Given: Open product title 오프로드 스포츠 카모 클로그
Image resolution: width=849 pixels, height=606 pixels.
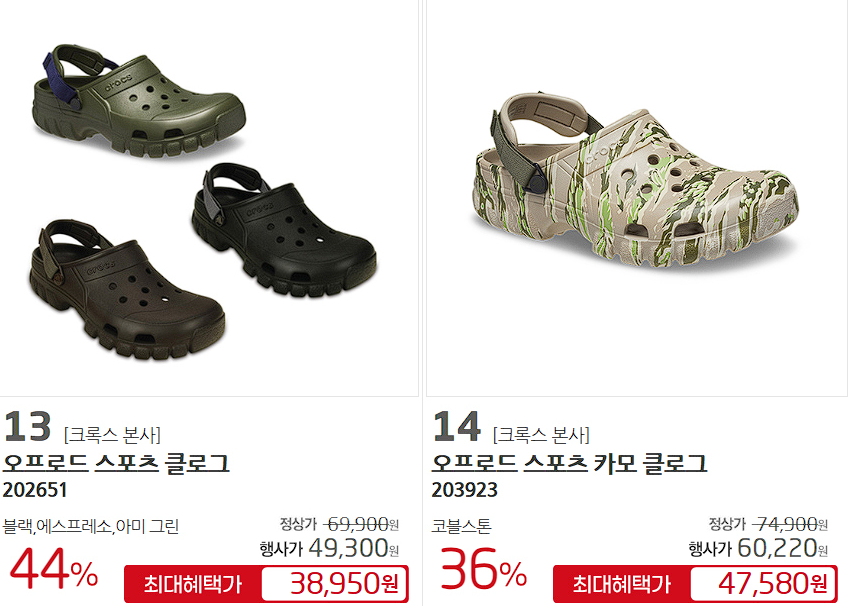Looking at the screenshot, I should pyautogui.click(x=569, y=463).
